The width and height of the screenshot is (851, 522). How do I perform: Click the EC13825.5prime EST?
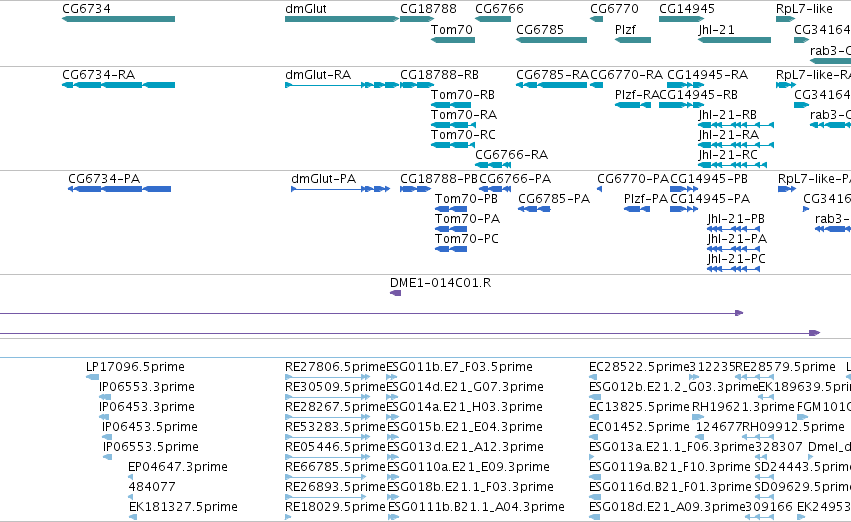[594, 417]
